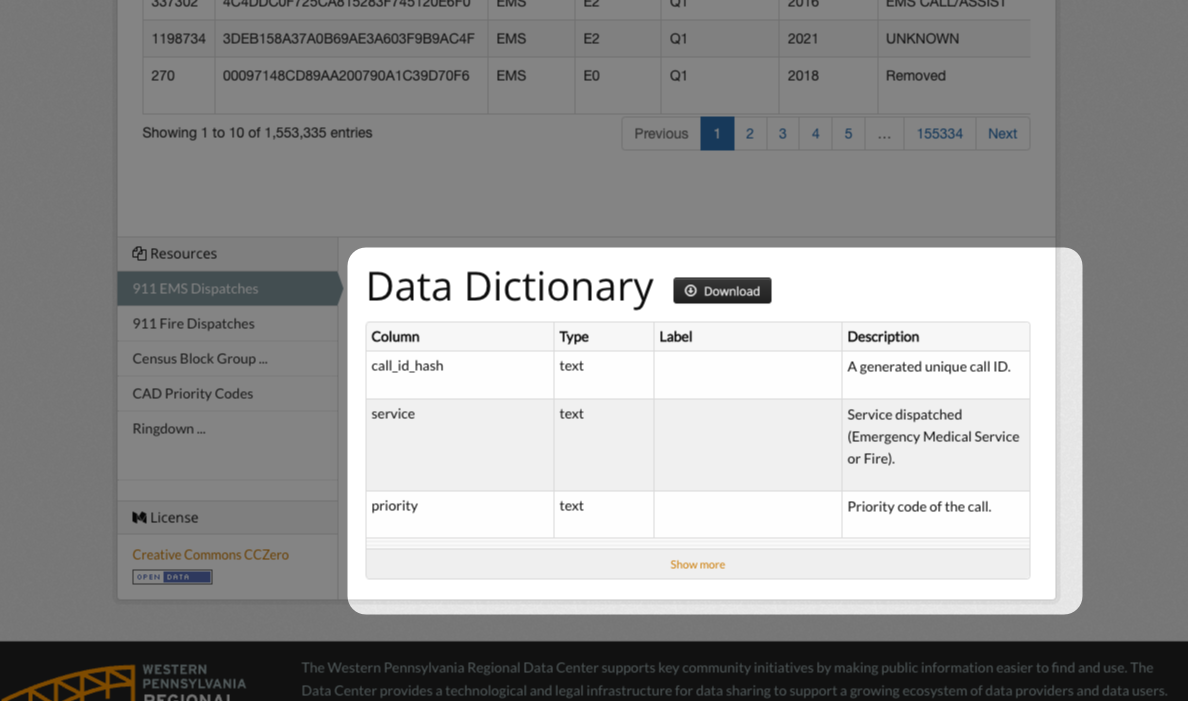Jump to page 3 of the results

(783, 133)
